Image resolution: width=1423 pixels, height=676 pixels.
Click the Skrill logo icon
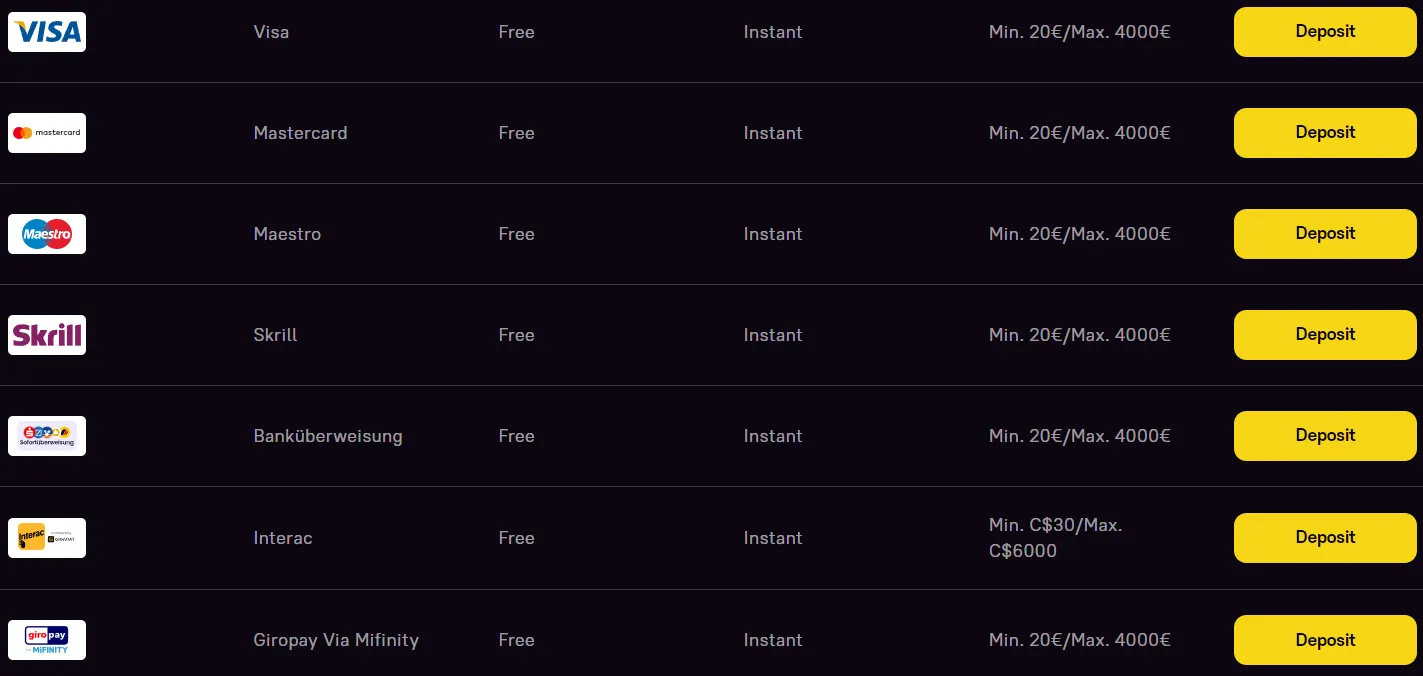[x=47, y=335]
